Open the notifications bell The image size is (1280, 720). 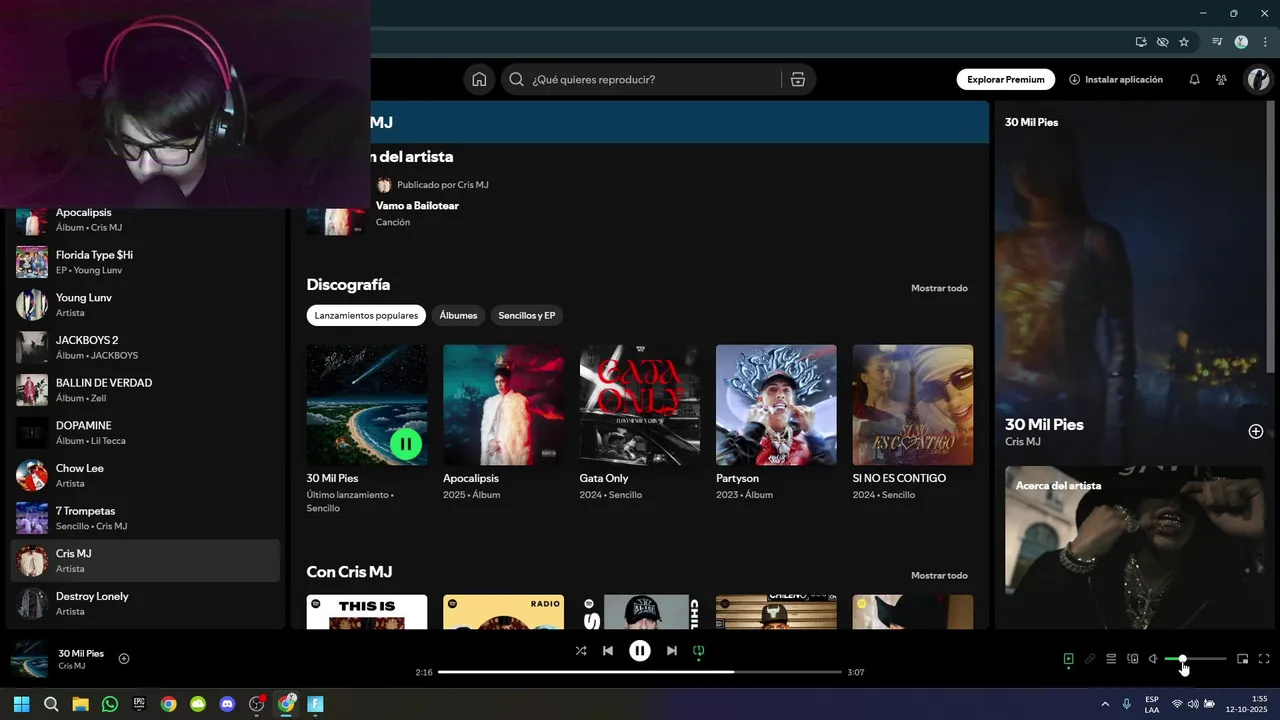click(1194, 79)
